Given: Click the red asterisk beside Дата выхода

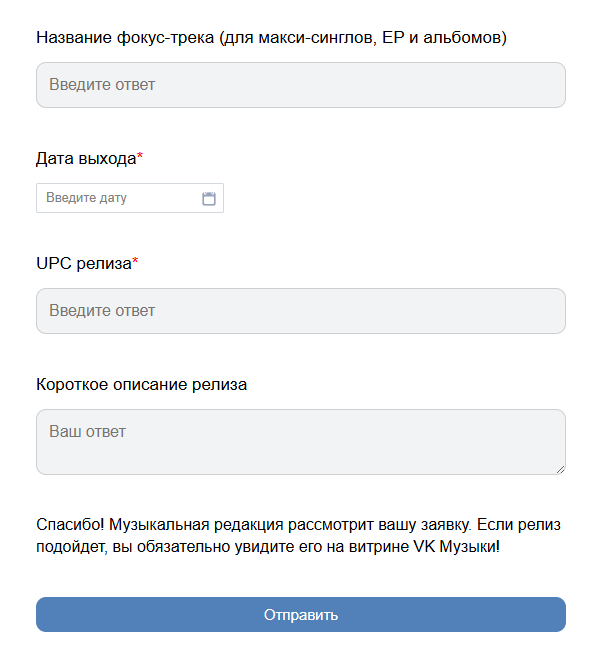Looking at the screenshot, I should (x=140, y=157).
